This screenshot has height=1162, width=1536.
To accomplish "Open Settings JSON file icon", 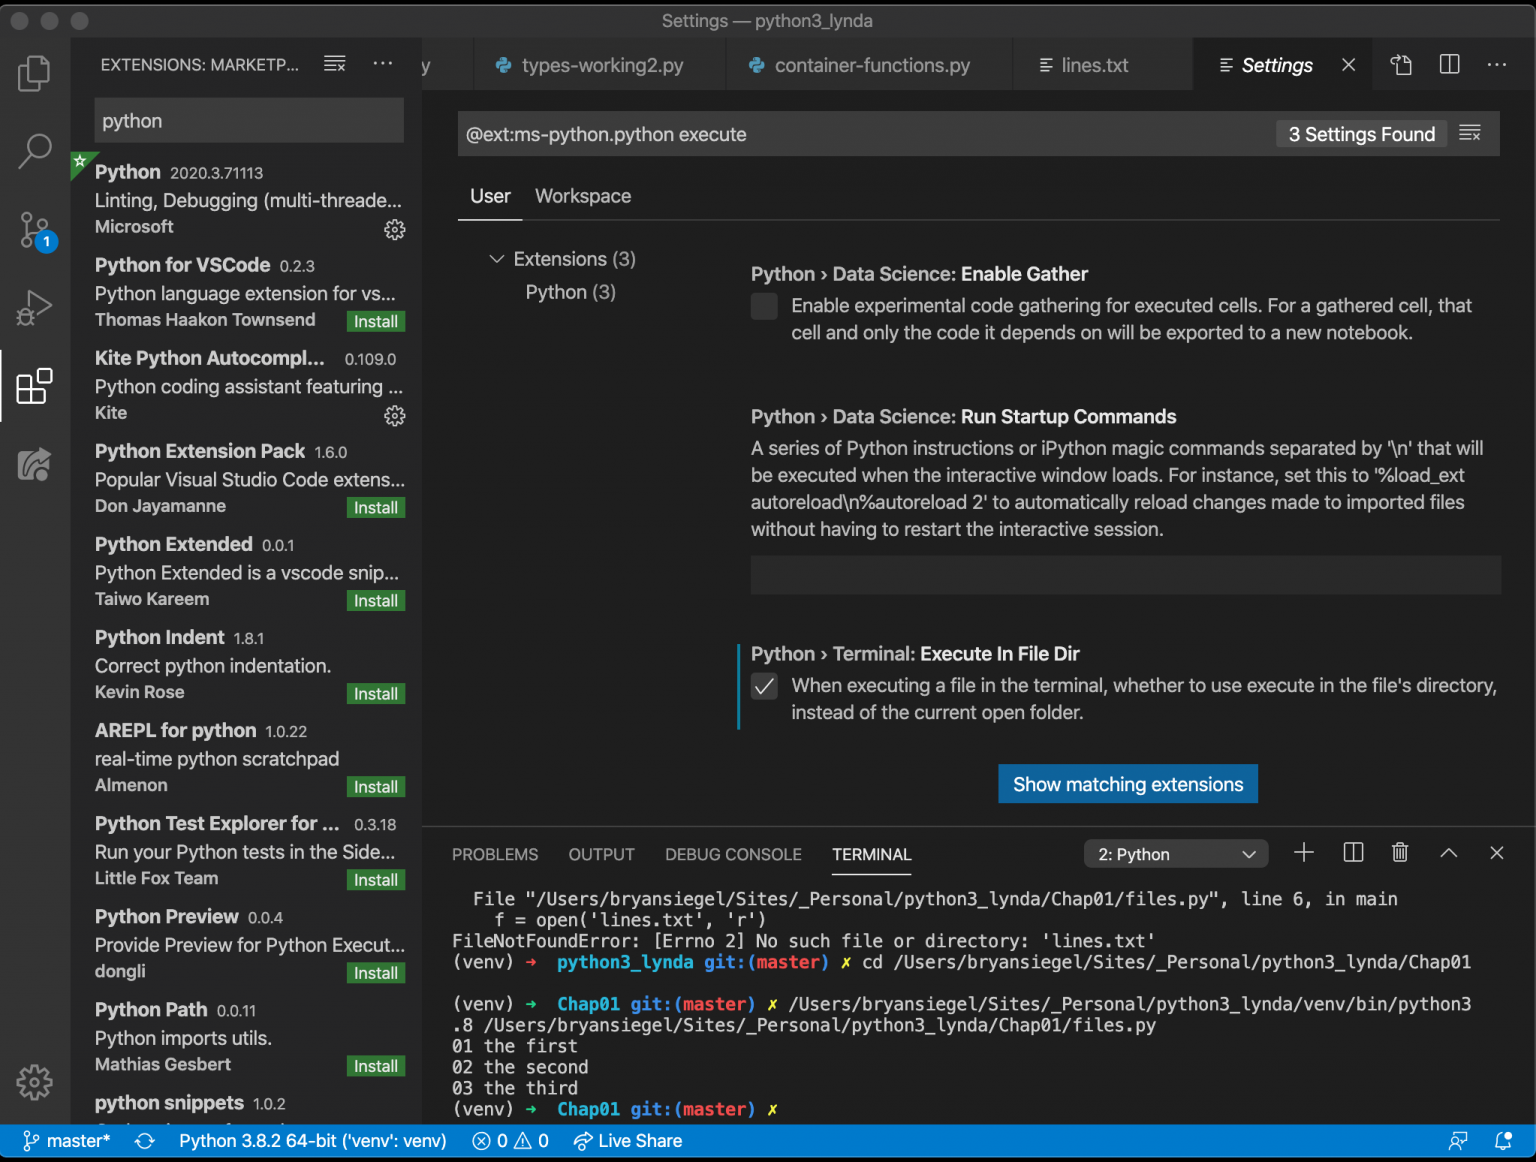I will coord(1401,65).
